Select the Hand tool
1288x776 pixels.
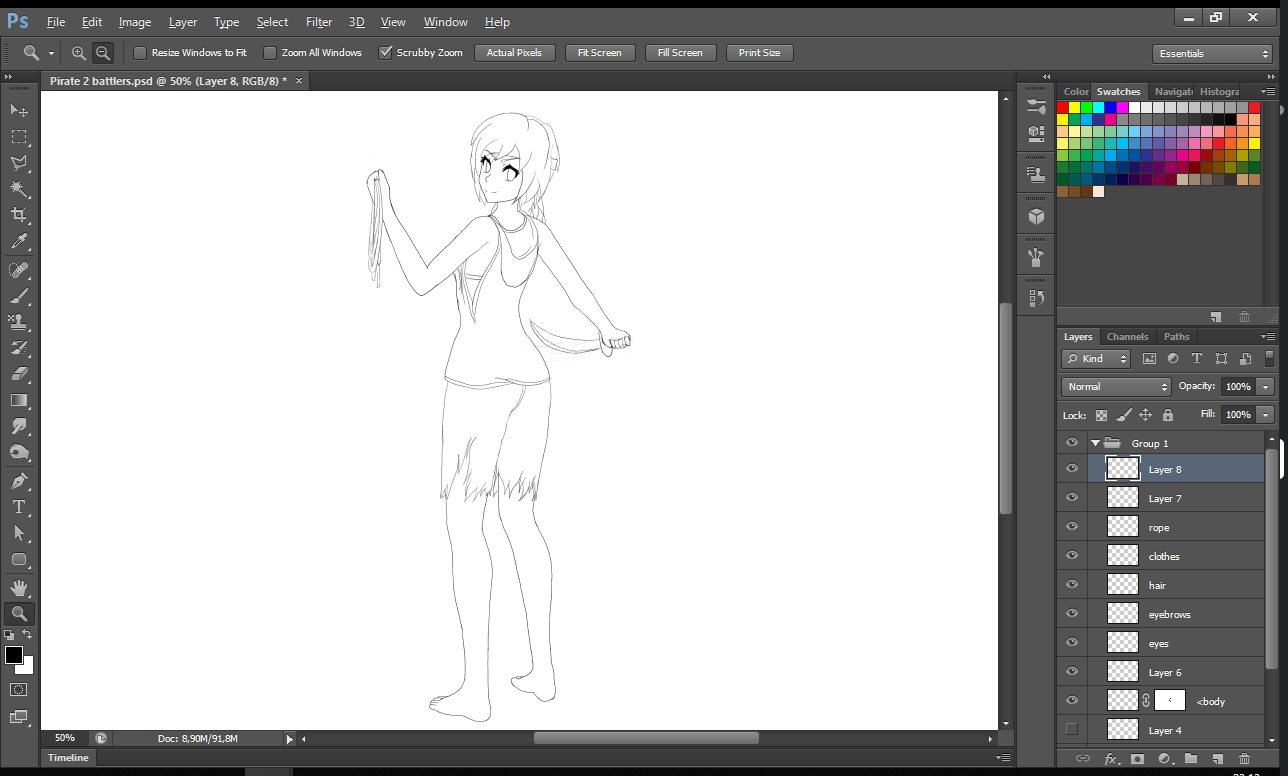(x=19, y=588)
